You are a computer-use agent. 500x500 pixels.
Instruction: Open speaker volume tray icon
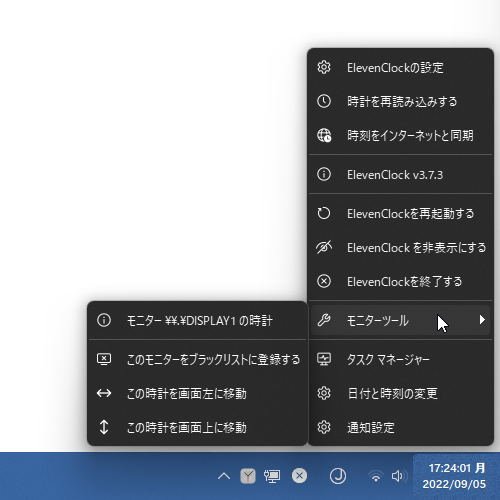pyautogui.click(x=399, y=476)
